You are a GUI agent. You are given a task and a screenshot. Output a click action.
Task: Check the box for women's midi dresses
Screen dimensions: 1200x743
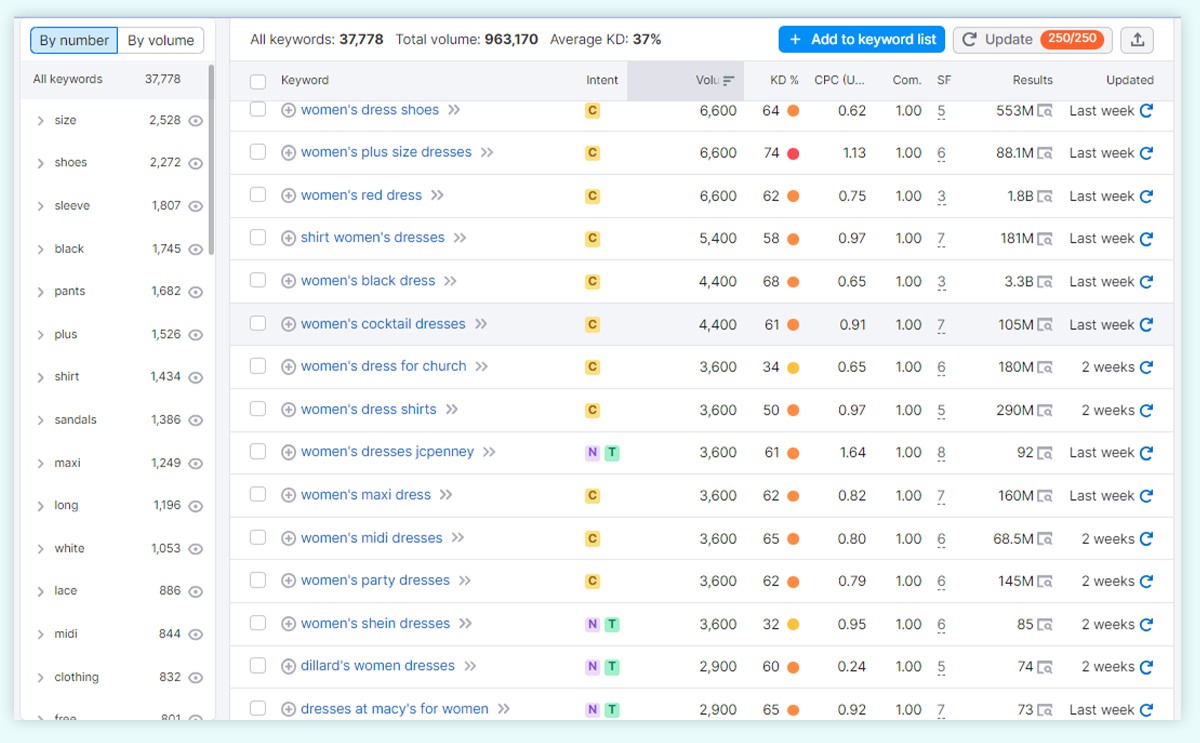tap(258, 538)
